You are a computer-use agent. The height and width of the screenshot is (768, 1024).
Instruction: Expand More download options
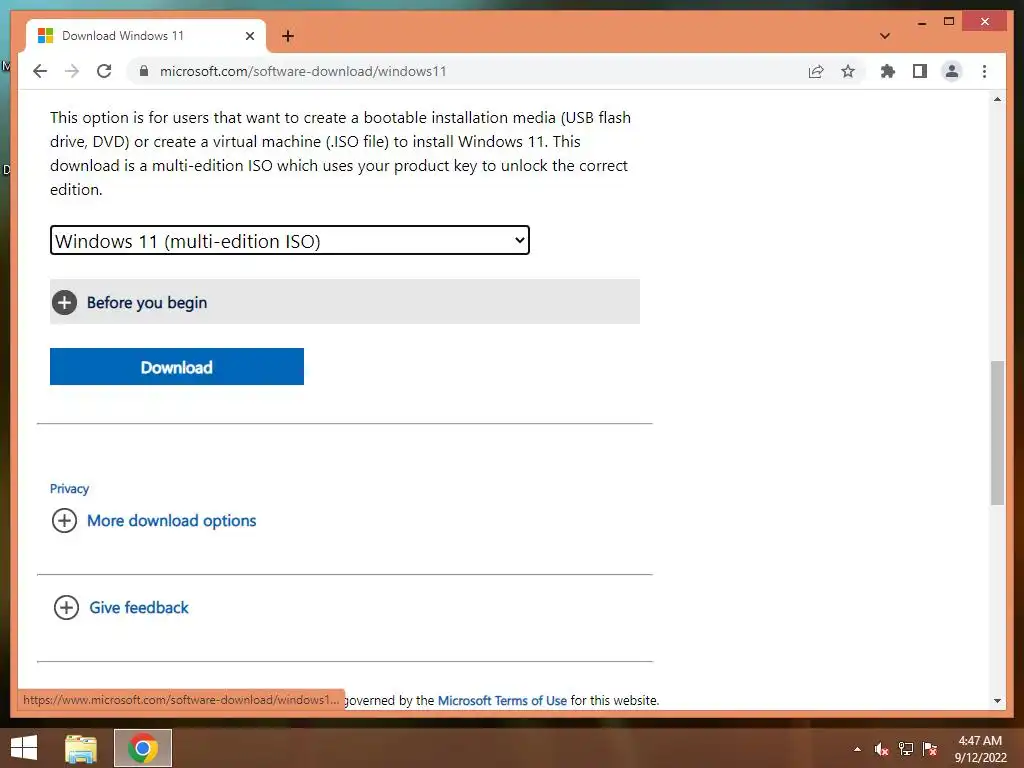coord(154,520)
